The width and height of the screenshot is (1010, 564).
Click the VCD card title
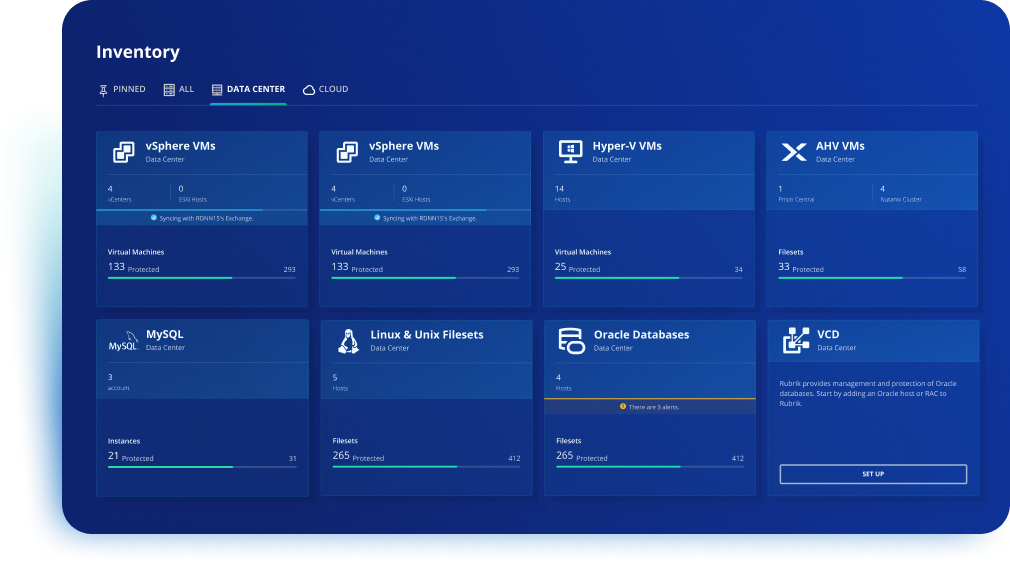(828, 334)
